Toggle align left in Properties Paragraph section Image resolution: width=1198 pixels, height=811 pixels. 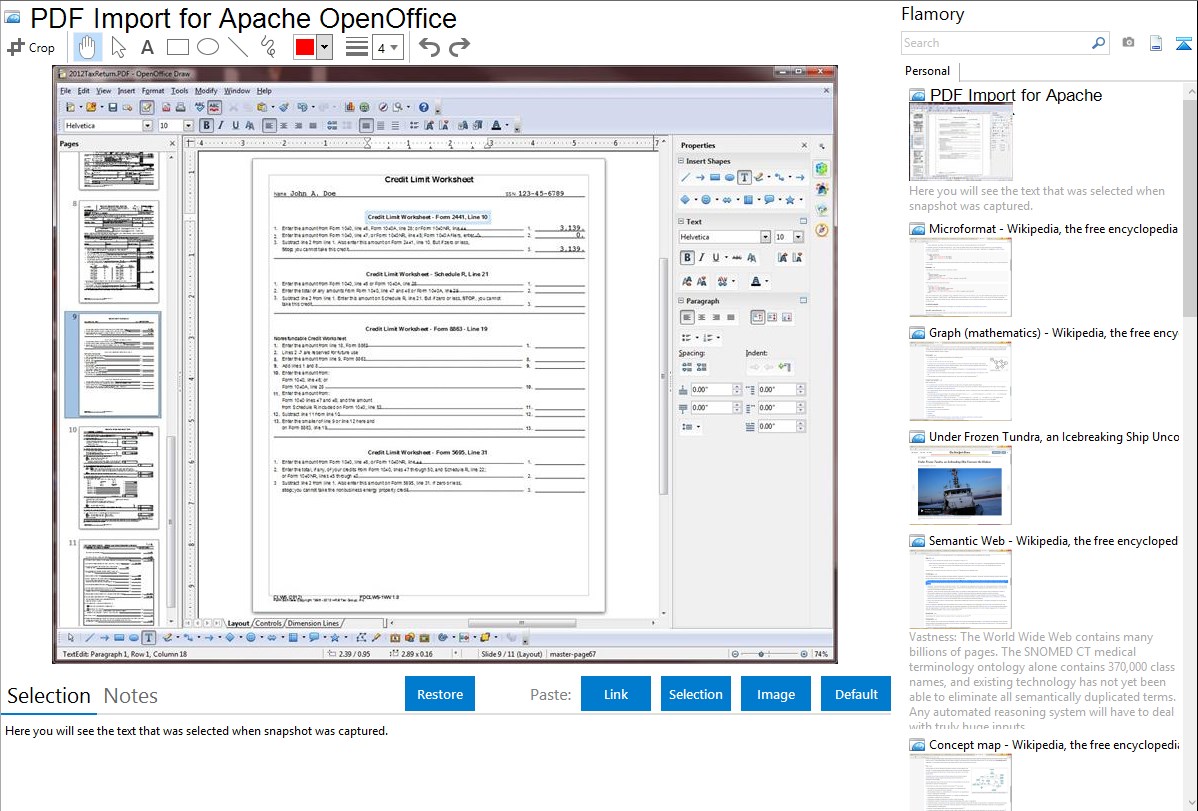(x=687, y=317)
